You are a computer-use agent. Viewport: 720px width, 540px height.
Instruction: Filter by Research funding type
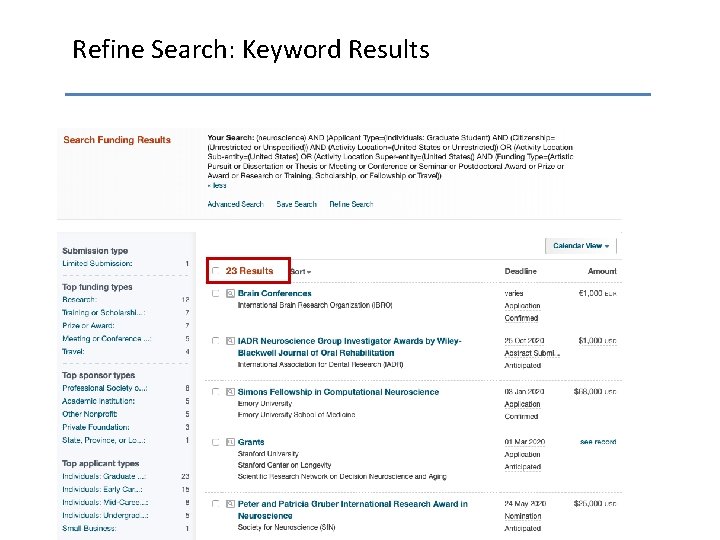[80, 300]
